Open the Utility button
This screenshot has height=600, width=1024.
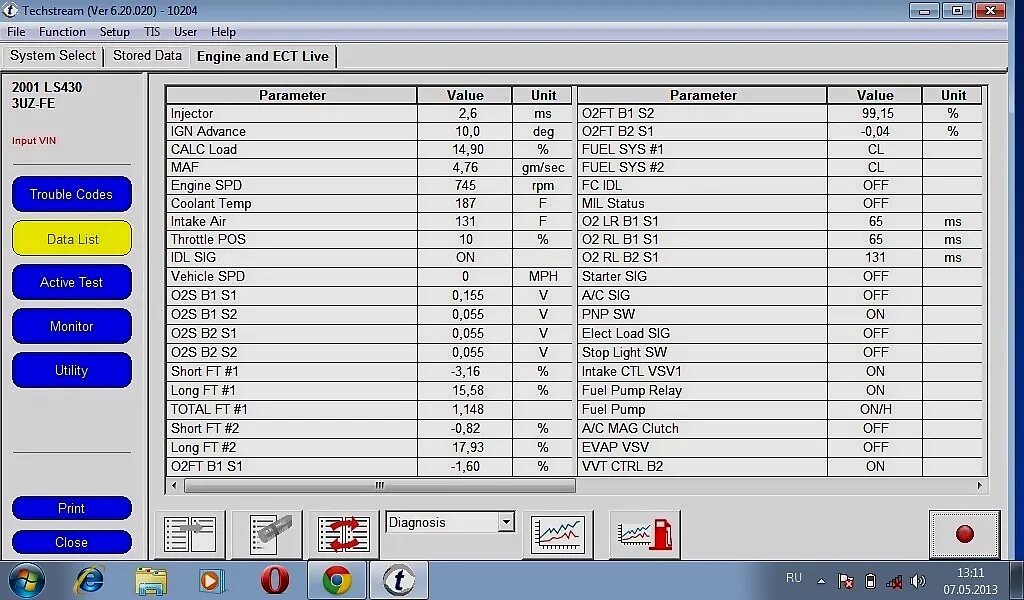pyautogui.click(x=71, y=370)
